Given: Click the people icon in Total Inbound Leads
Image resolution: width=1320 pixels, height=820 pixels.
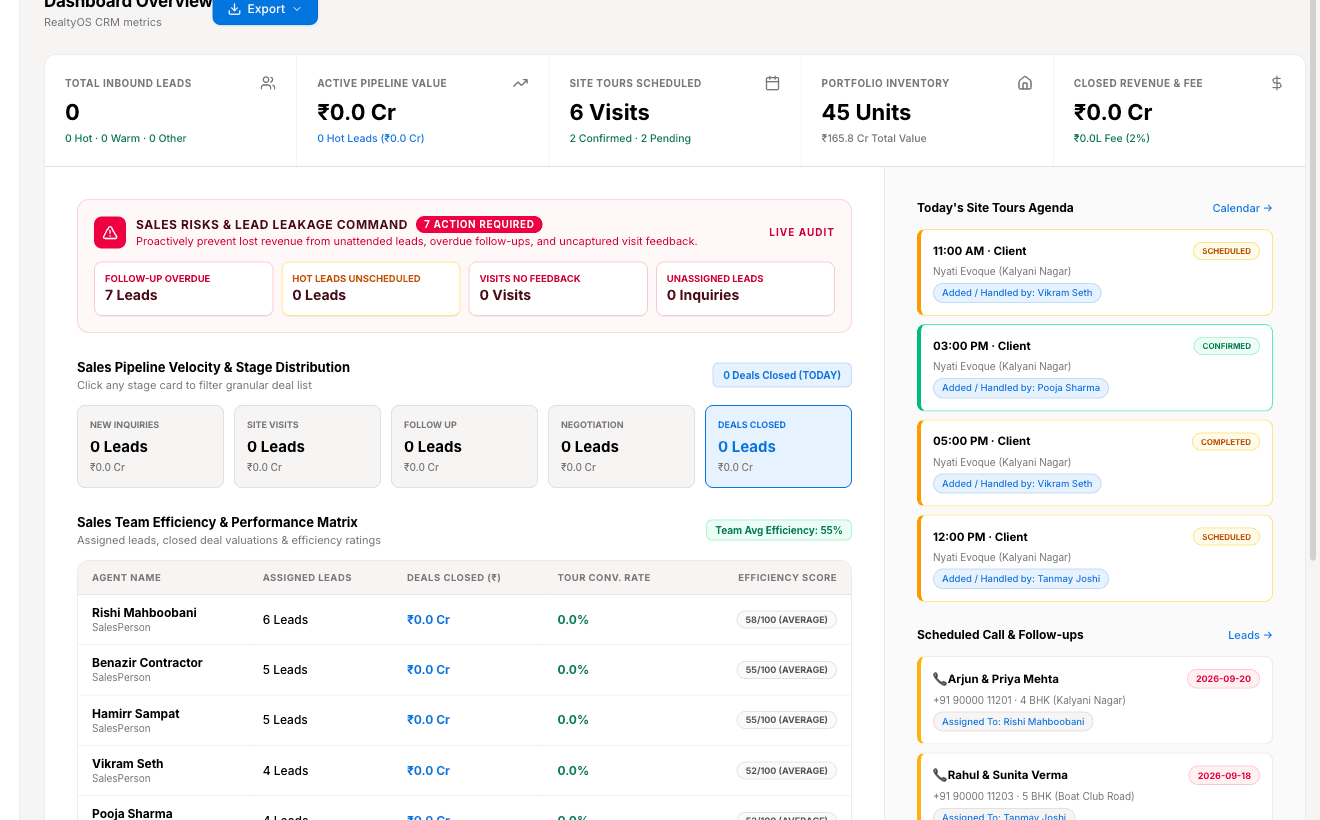Looking at the screenshot, I should point(268,84).
